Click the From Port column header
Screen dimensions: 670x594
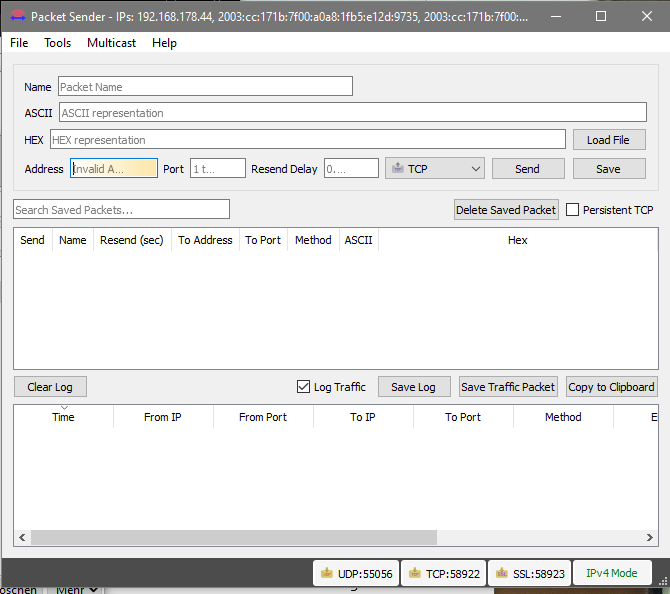click(x=263, y=417)
